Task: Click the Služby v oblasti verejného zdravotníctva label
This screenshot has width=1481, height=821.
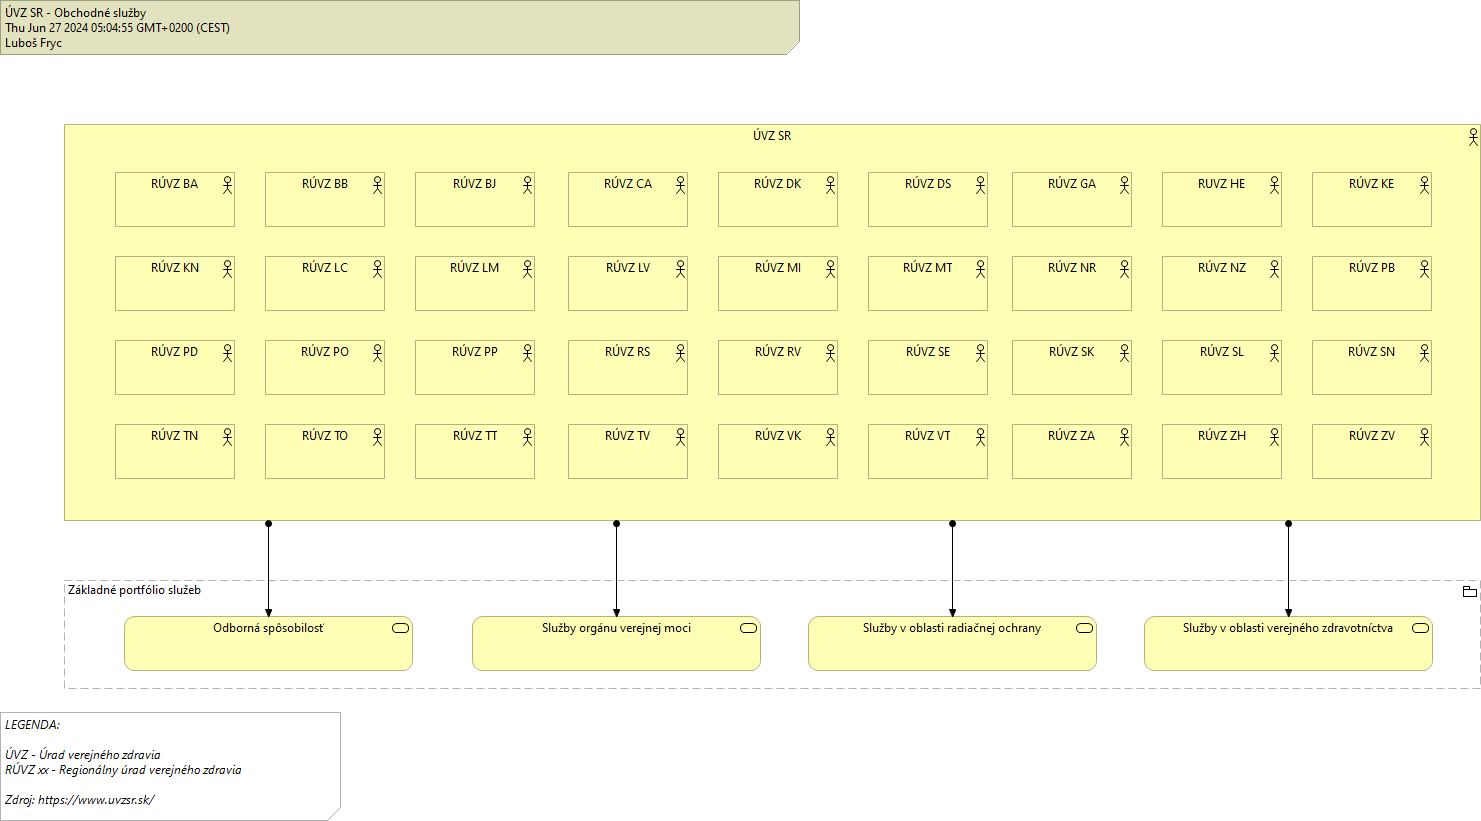Action: point(1288,628)
